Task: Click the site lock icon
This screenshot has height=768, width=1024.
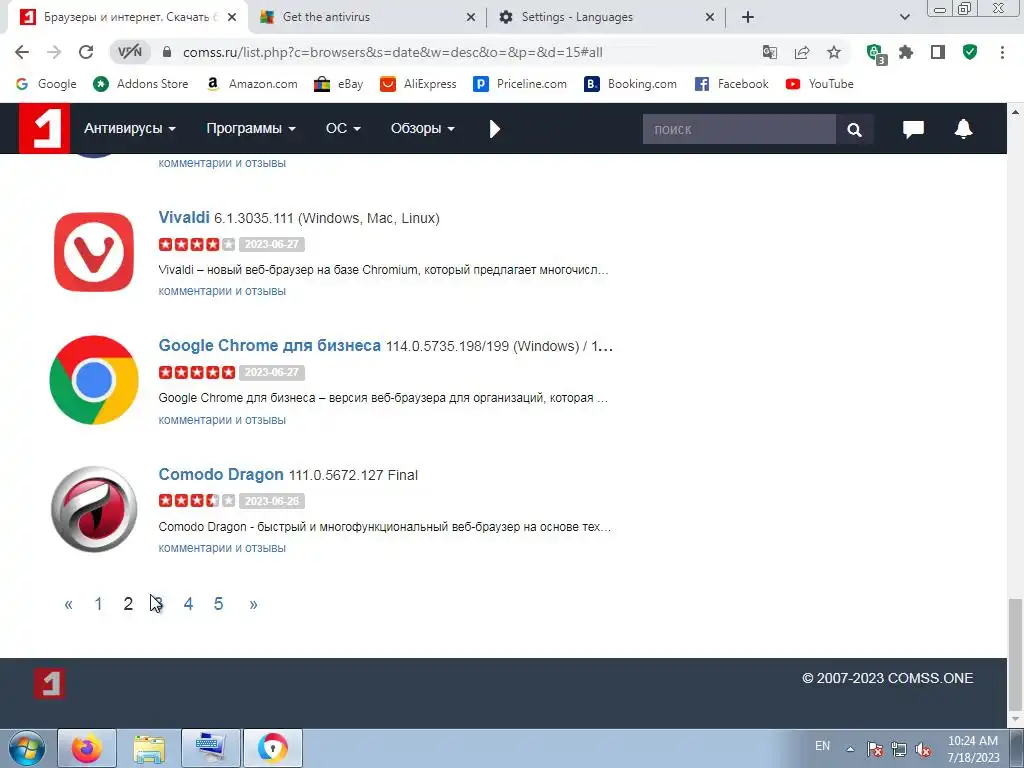Action: click(x=167, y=52)
